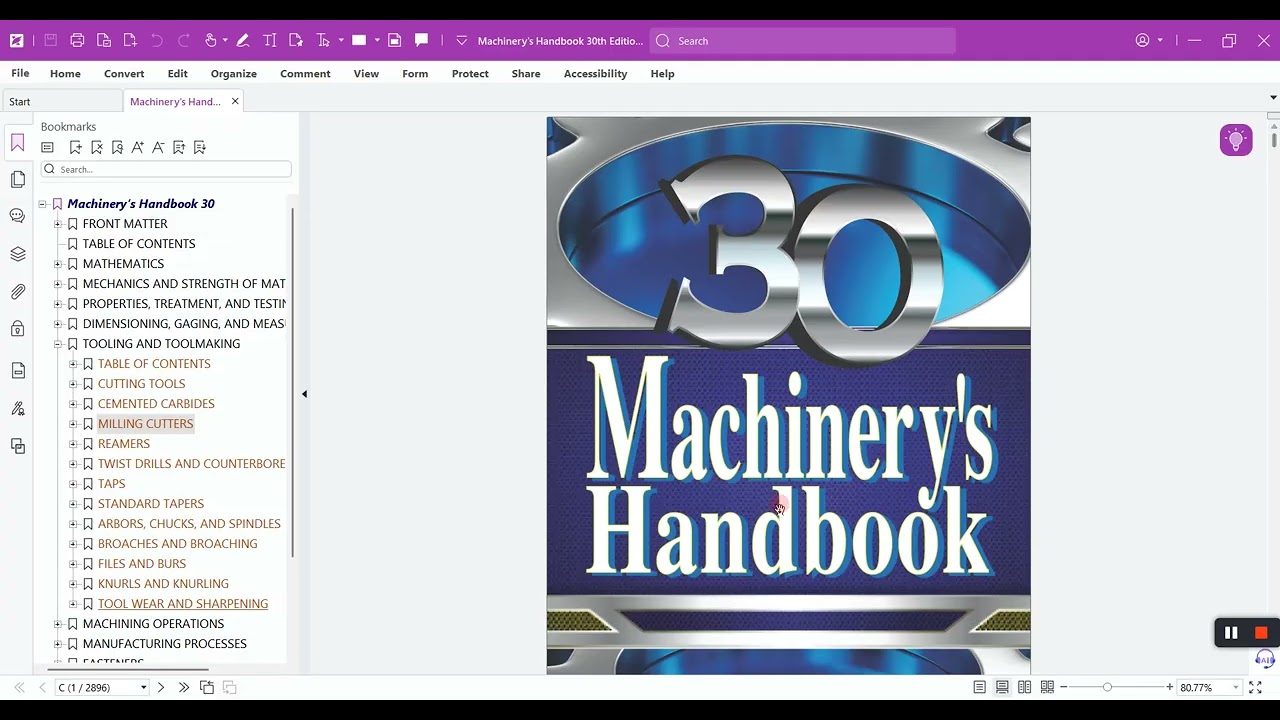Screen dimensions: 1280x720
Task: Open the Security lock panel
Action: (18, 329)
